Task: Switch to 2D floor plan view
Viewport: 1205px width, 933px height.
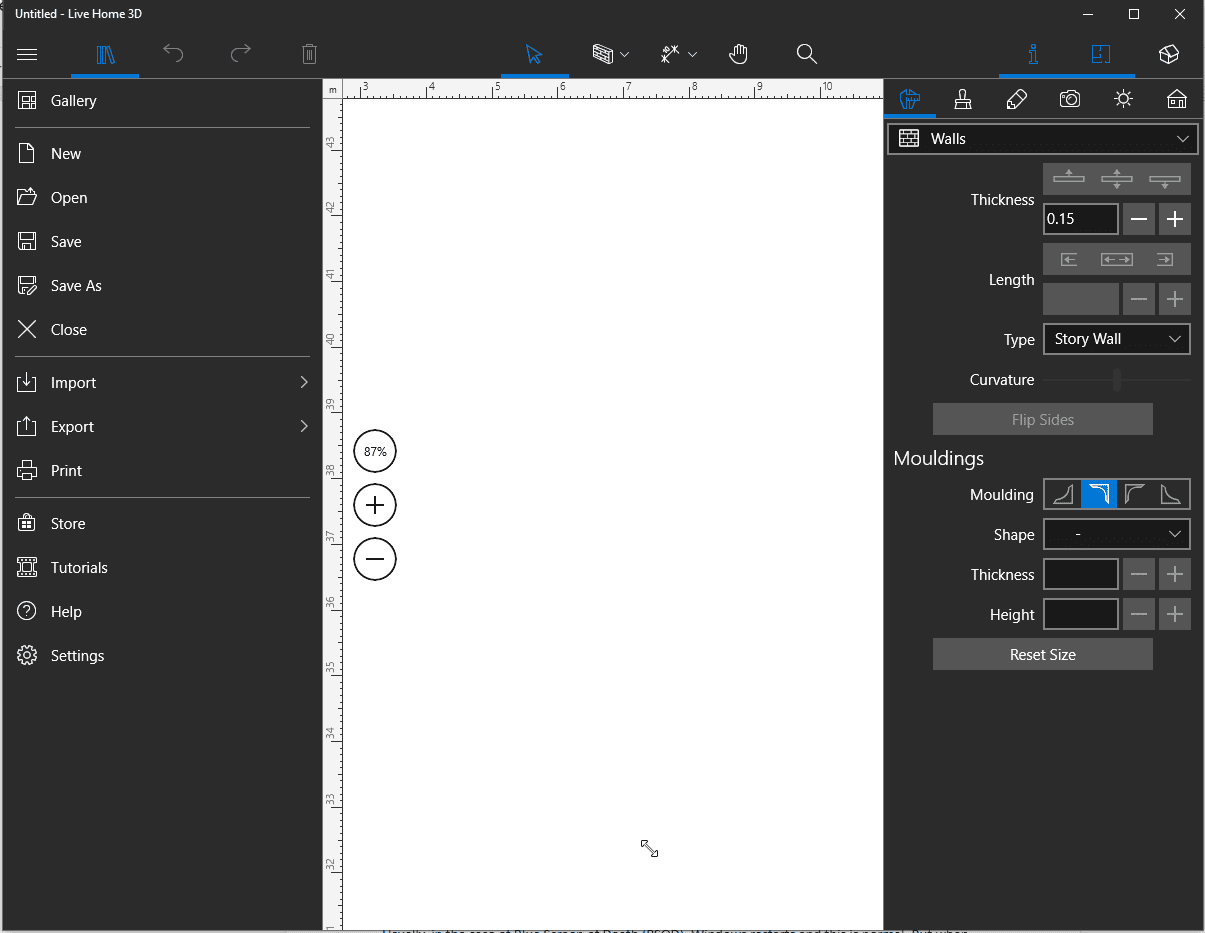Action: point(1101,54)
